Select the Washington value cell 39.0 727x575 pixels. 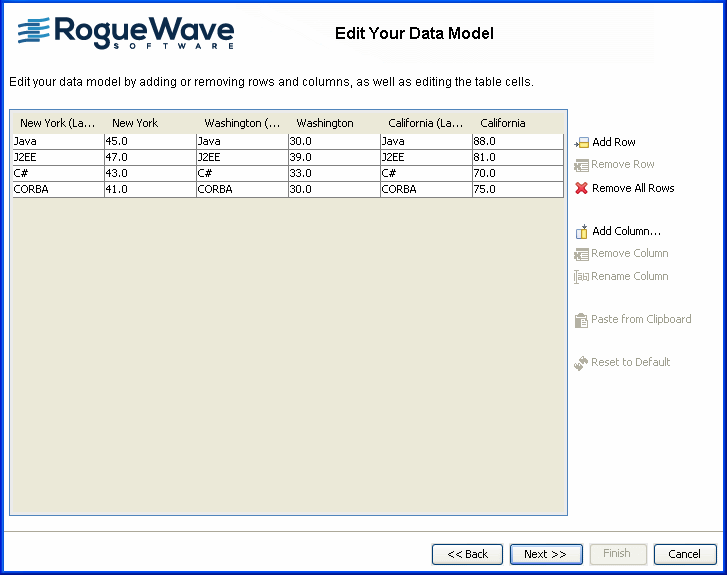pos(333,157)
